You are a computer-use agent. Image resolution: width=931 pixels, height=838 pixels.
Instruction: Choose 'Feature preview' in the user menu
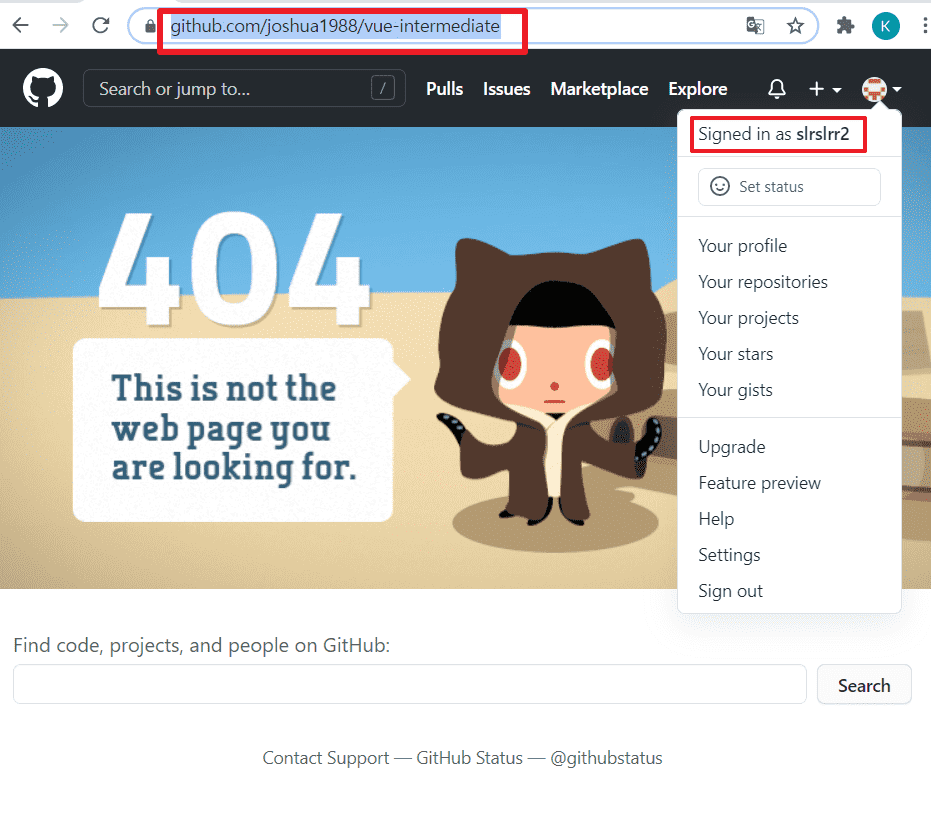click(759, 483)
